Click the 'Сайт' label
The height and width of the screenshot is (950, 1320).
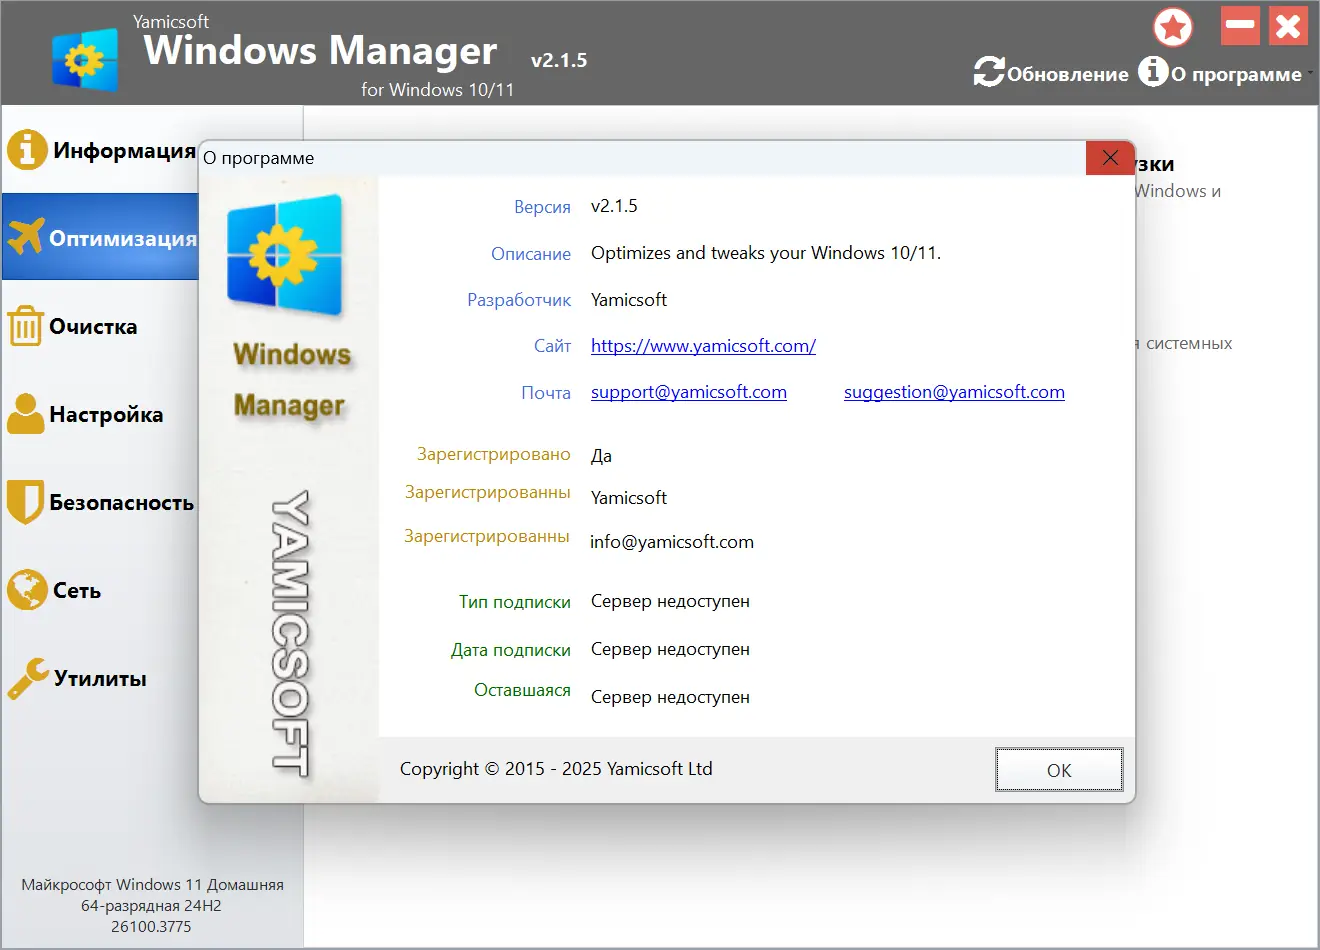click(552, 346)
